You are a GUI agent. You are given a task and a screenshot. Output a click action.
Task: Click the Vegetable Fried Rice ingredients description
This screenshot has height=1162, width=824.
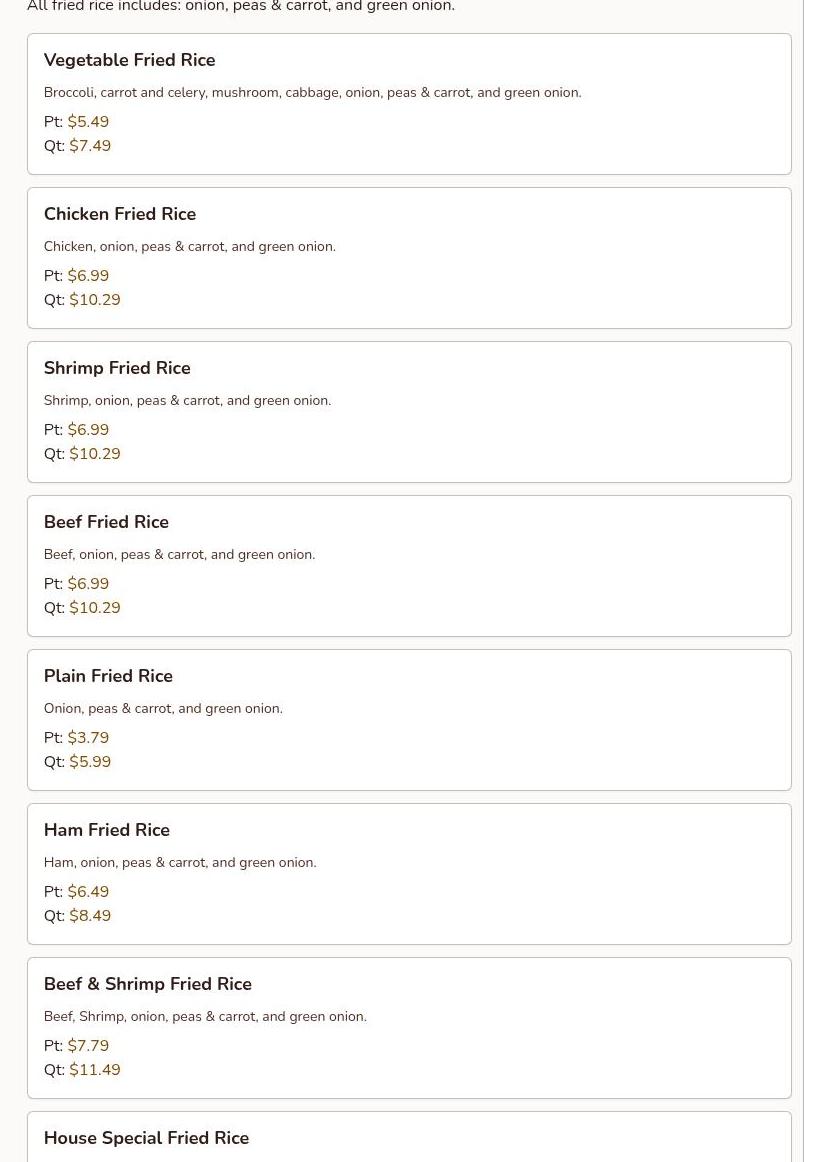(312, 93)
